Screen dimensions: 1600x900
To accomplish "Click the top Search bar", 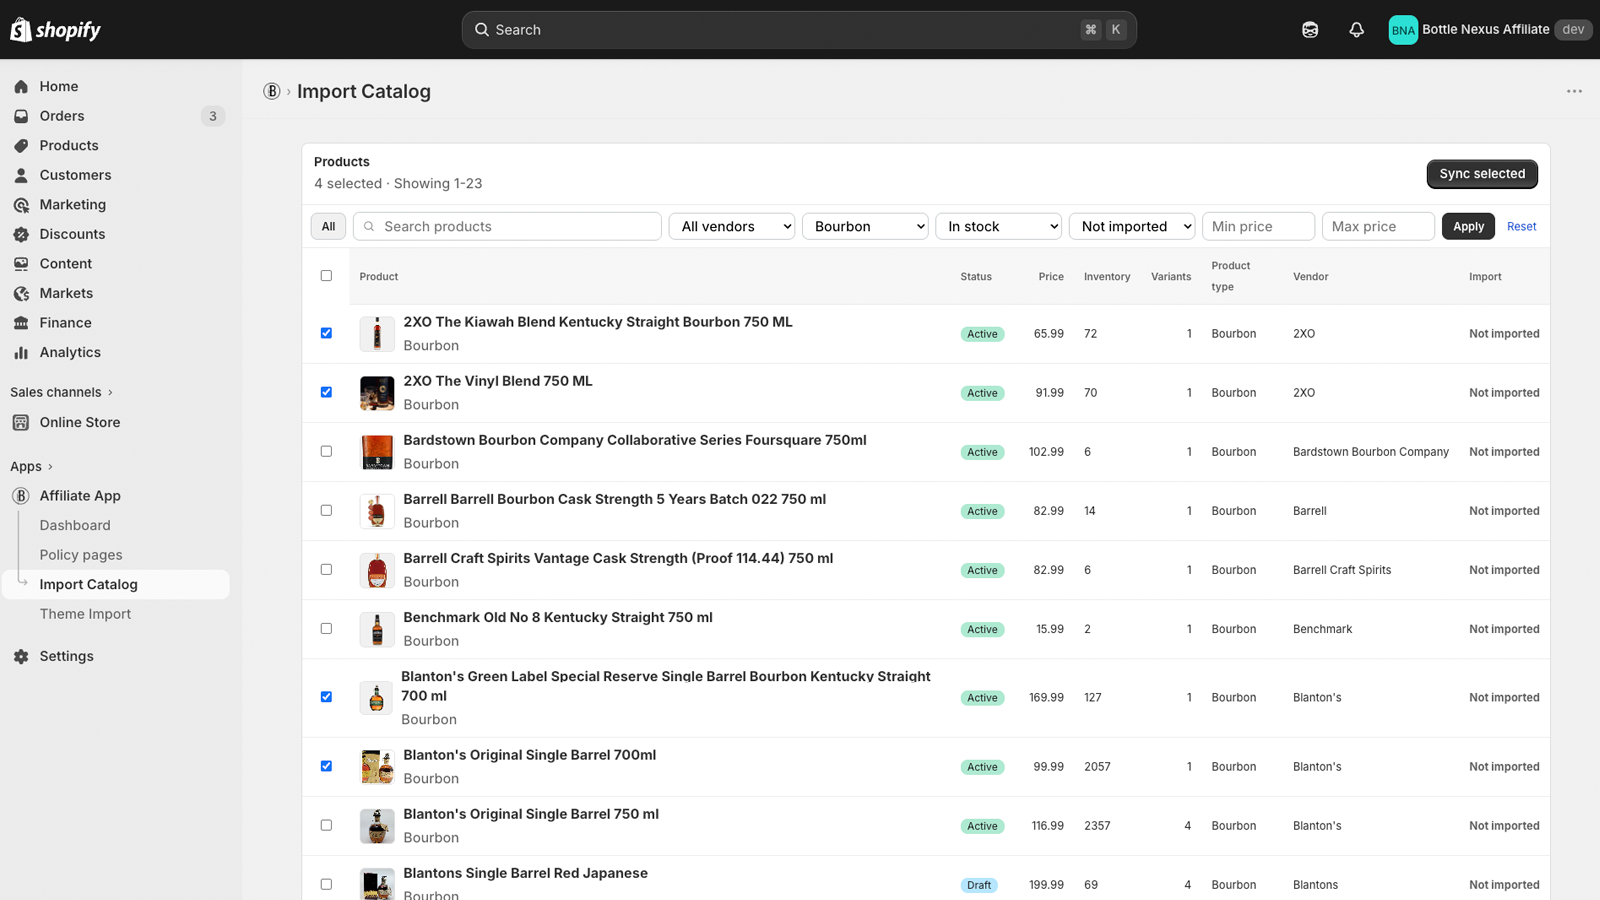I will click(x=799, y=30).
